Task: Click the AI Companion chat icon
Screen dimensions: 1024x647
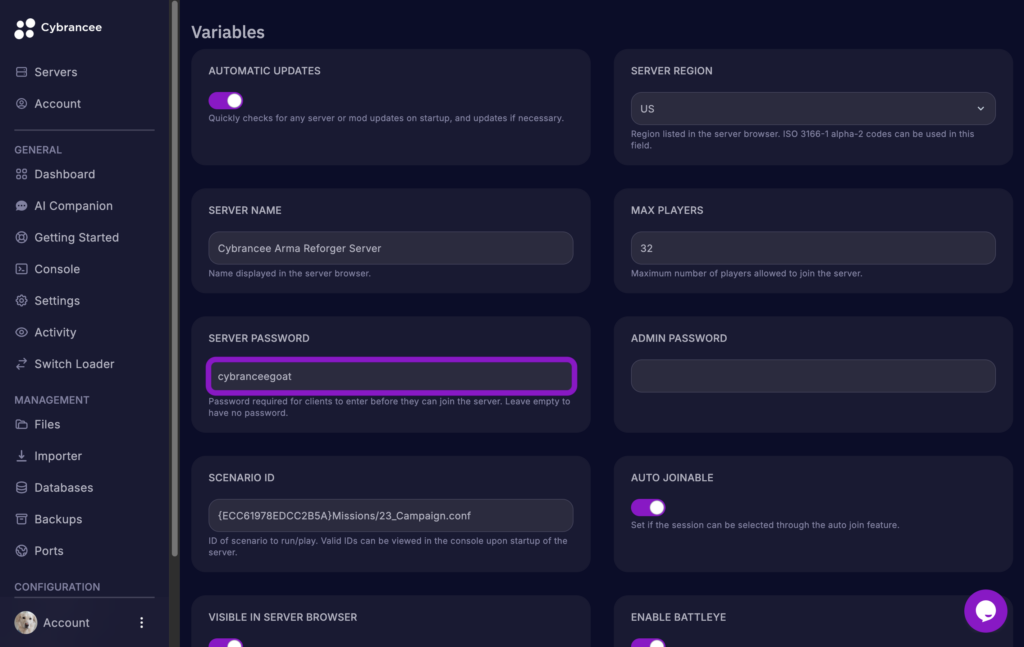Action: [x=22, y=206]
